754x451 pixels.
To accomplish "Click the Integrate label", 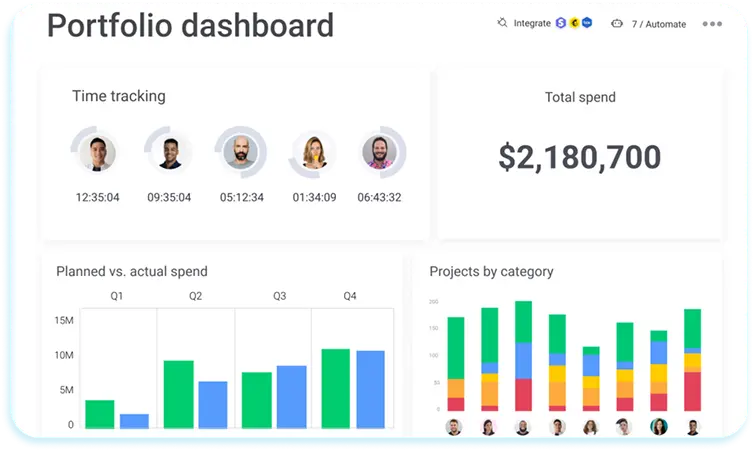I will [532, 23].
